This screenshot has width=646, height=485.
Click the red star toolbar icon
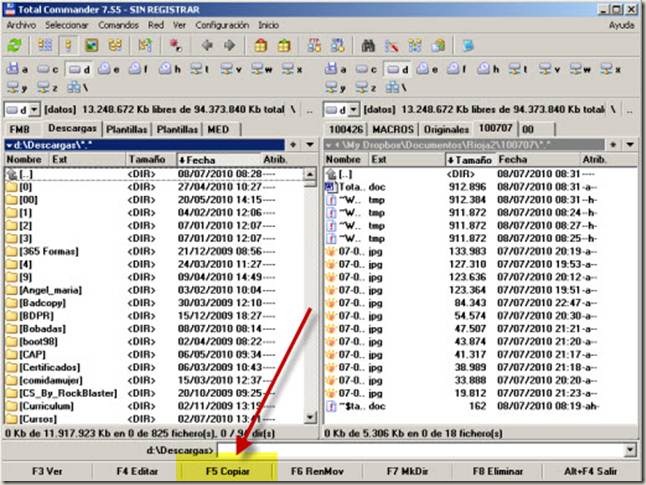(176, 45)
